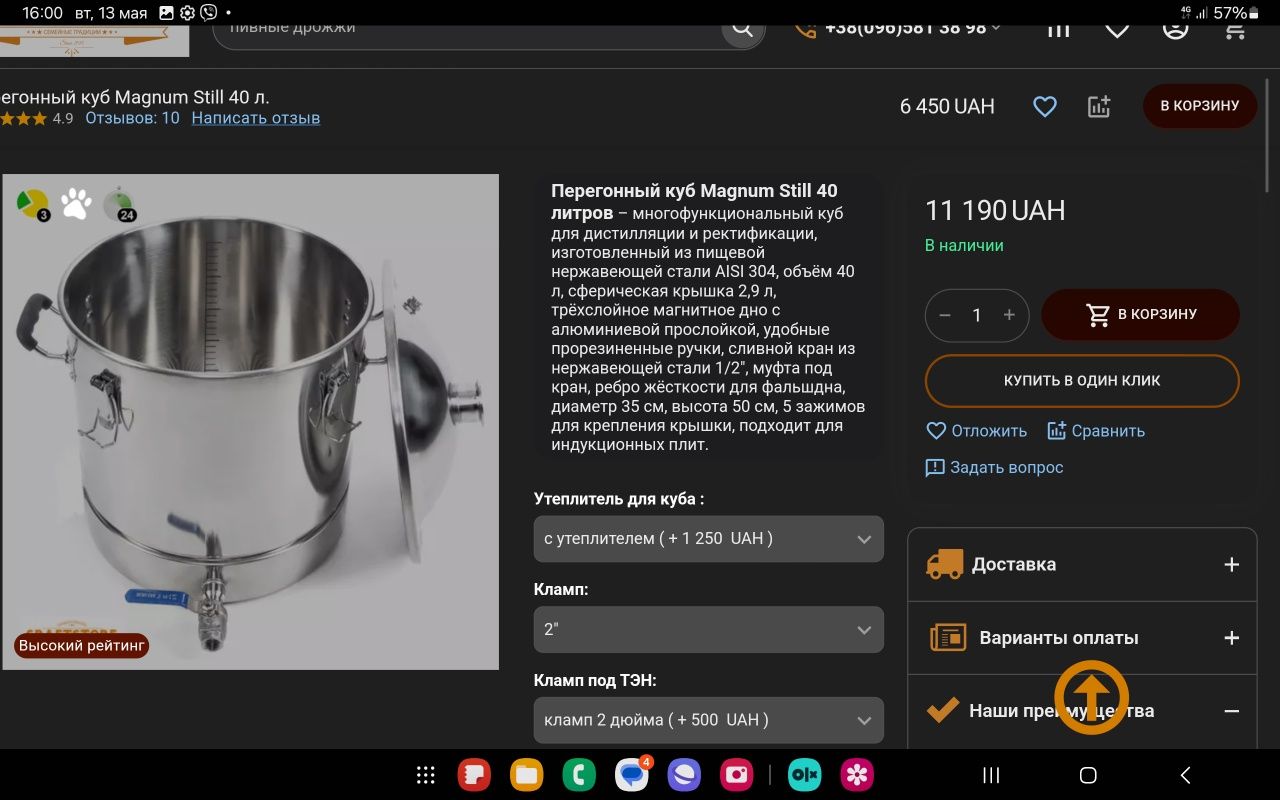Click the orange scroll-to-top arrow
This screenshot has height=800, width=1280.
coord(1091,697)
